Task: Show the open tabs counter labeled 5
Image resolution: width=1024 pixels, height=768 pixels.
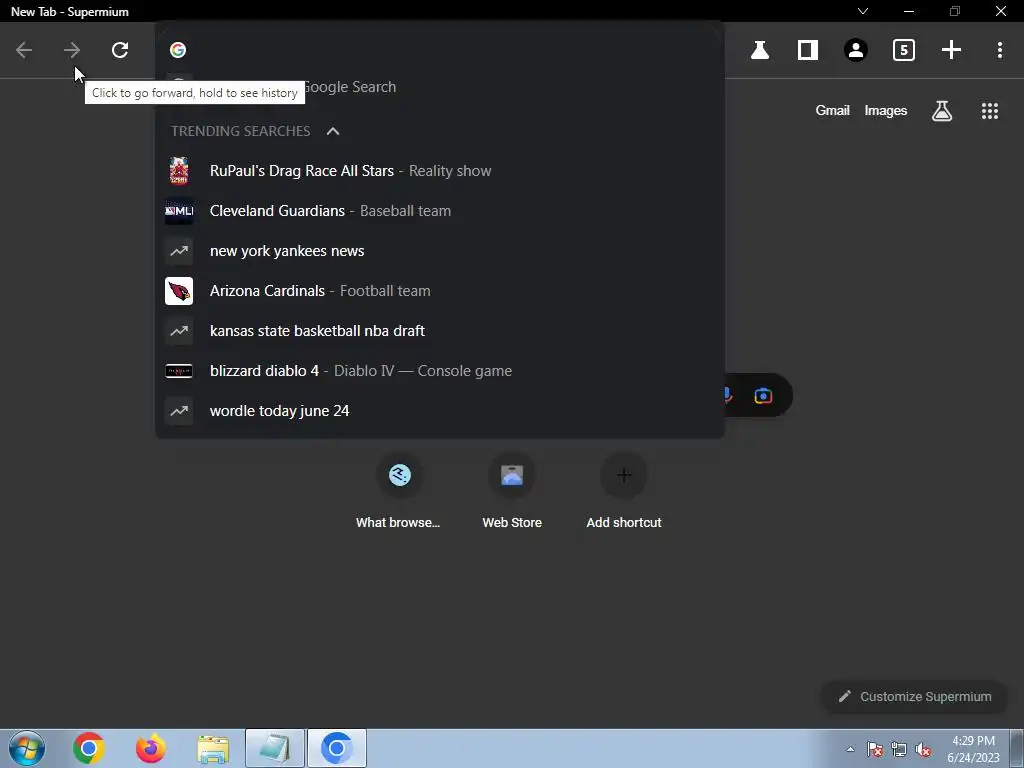Action: (904, 50)
